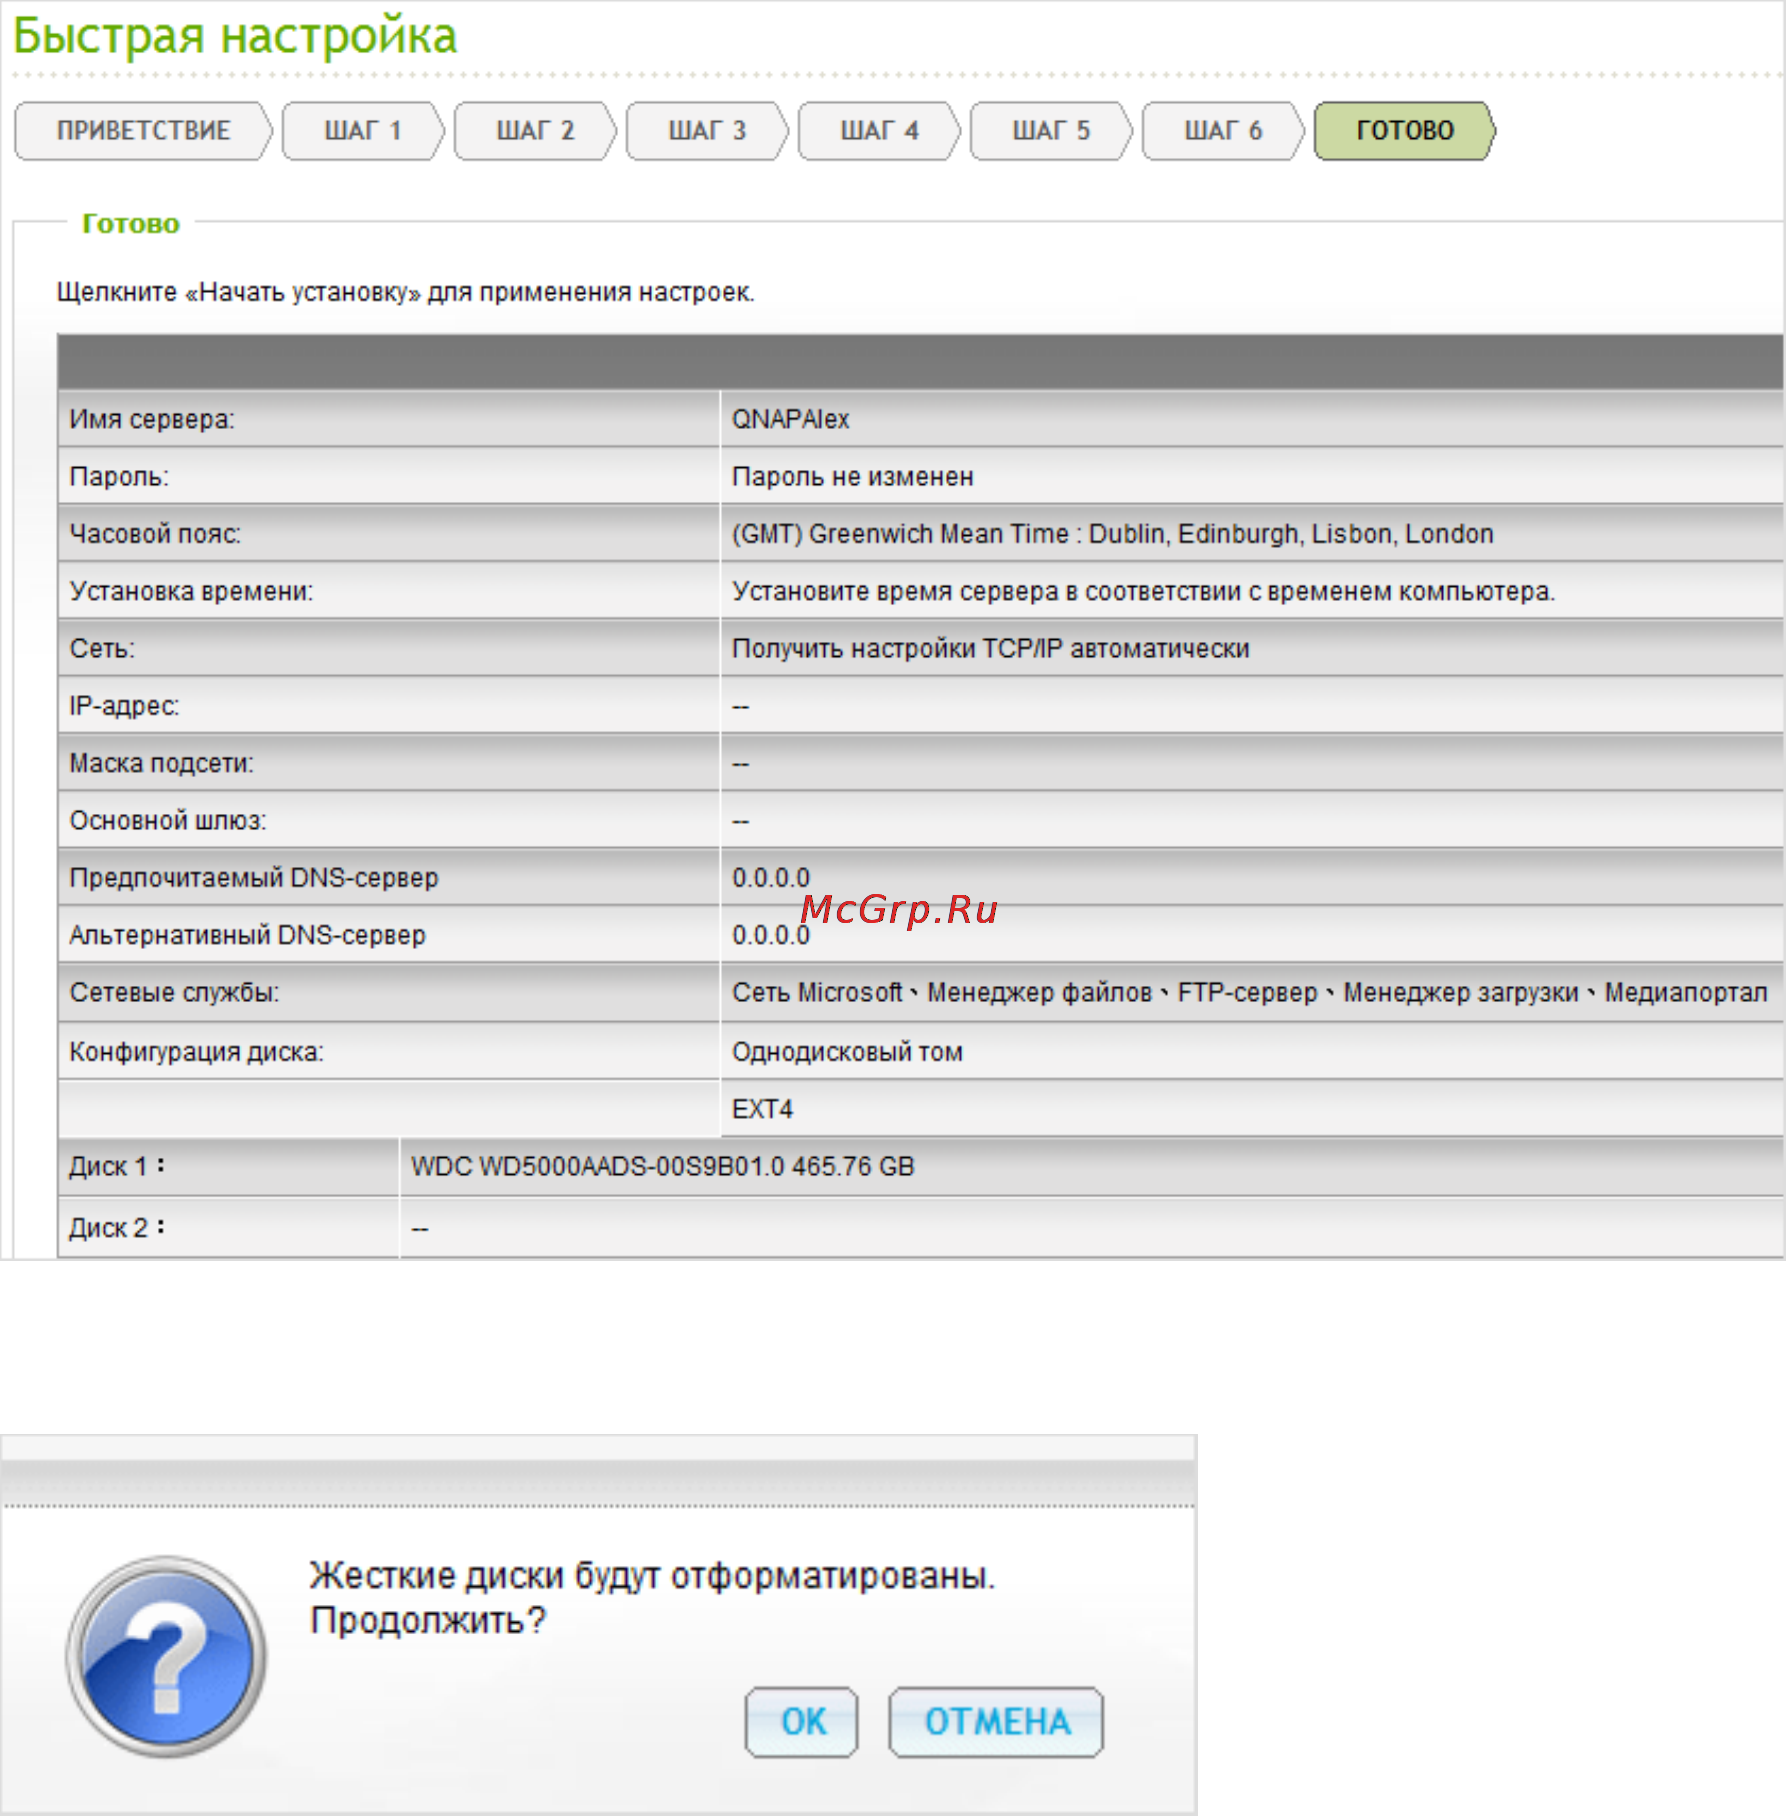Select the ГОТОВО wizard step
1786x1816 pixels.
pyautogui.click(x=1405, y=131)
